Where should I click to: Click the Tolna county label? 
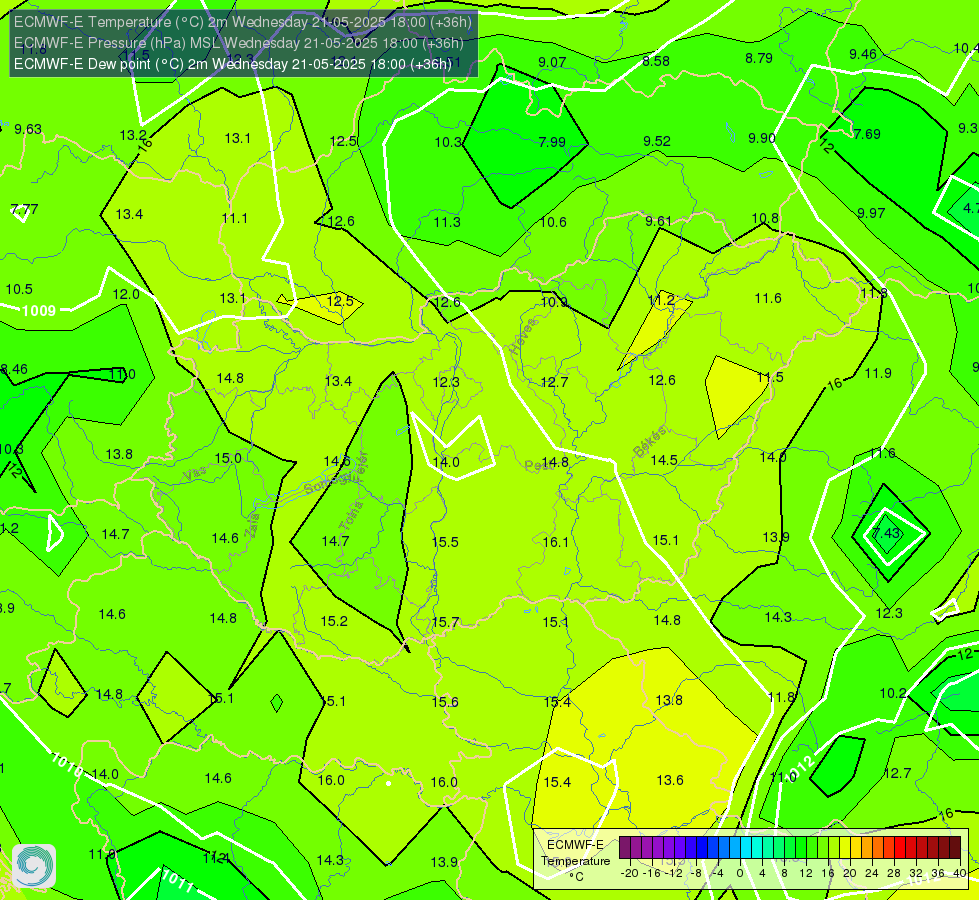coord(351,515)
